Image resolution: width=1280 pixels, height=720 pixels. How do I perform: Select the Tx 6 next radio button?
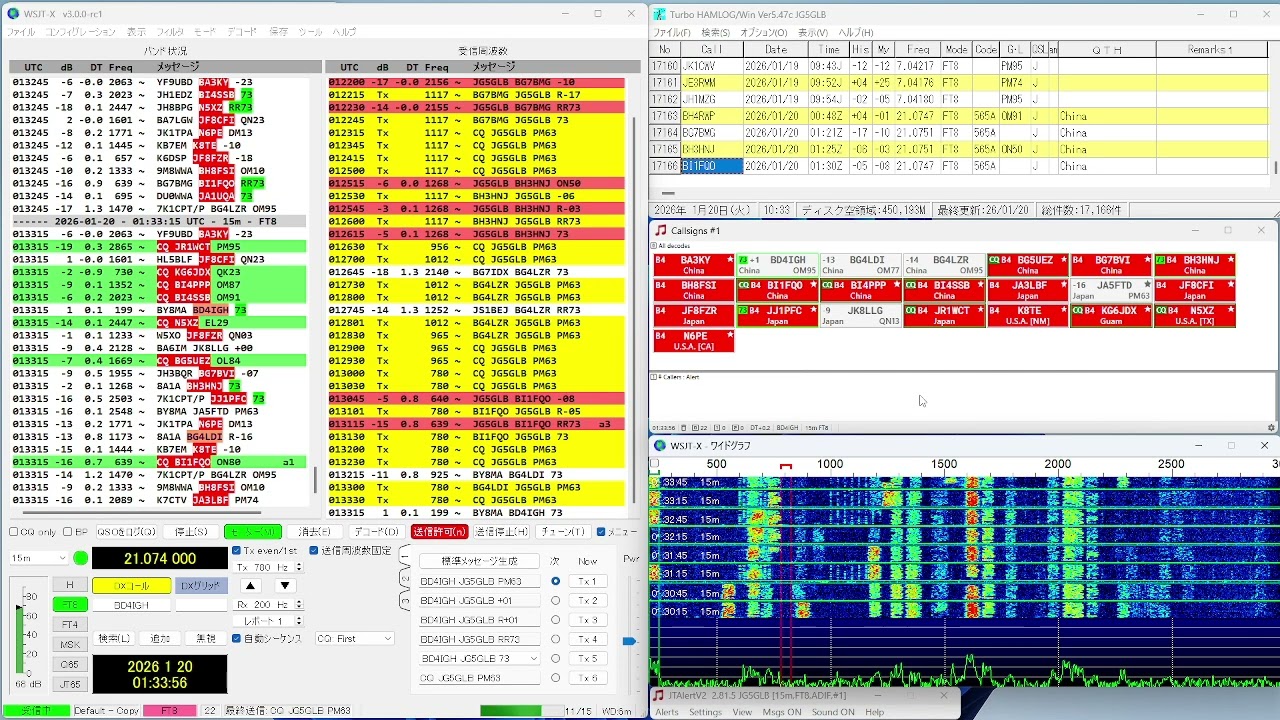(x=555, y=678)
